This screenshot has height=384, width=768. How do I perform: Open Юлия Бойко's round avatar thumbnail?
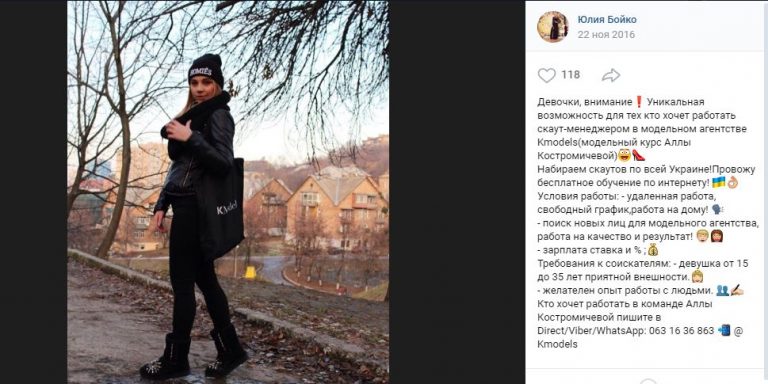[x=552, y=26]
